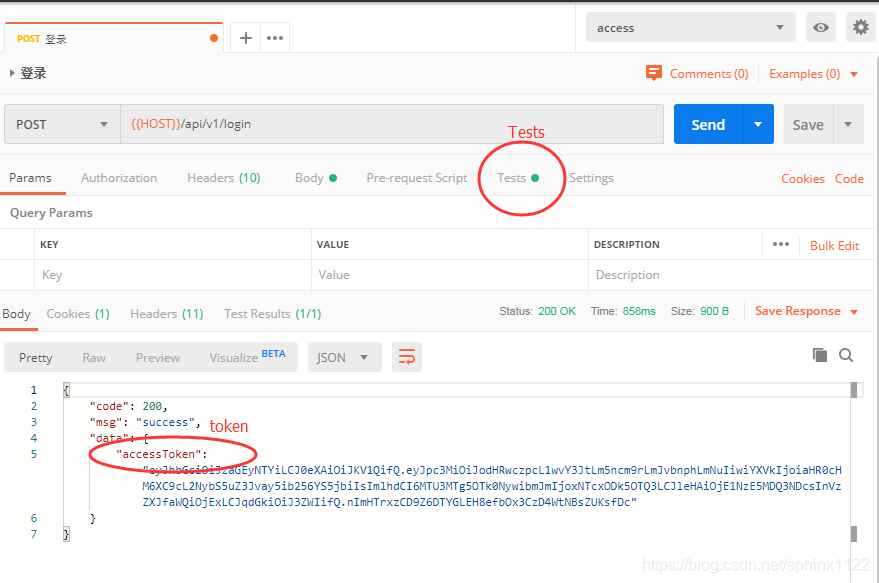Switch to the Authorization tab
The height and width of the screenshot is (583, 879).
tap(119, 178)
